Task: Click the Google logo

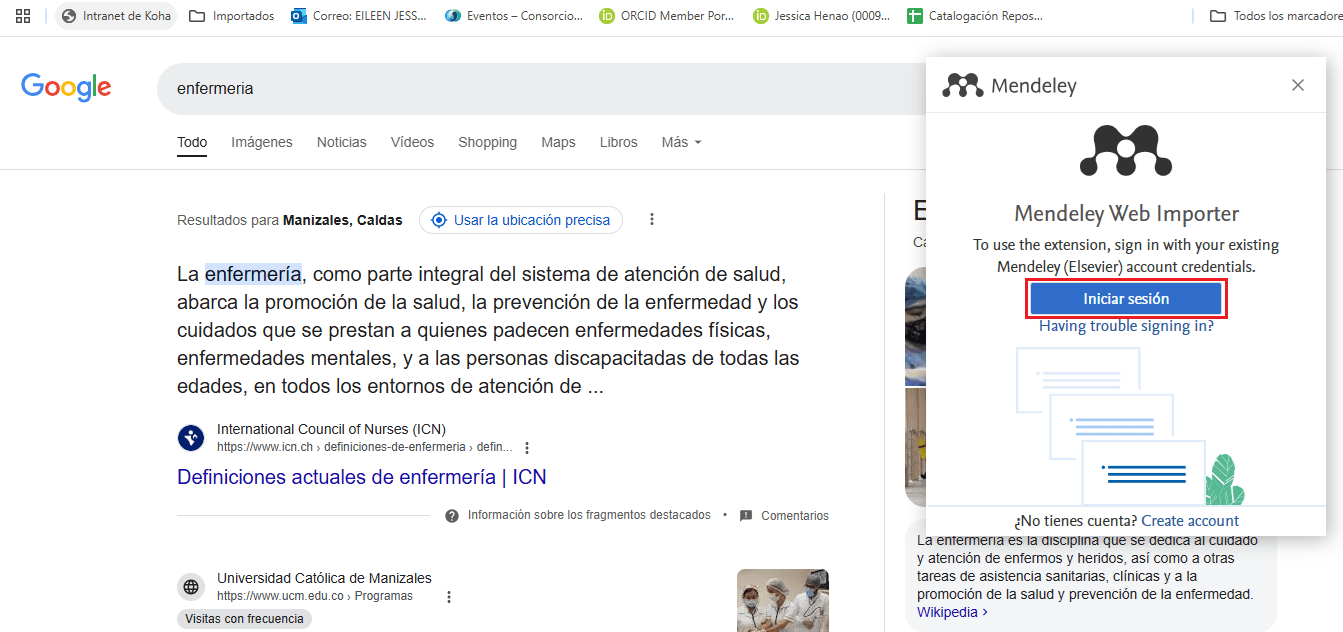Action: pyautogui.click(x=66, y=88)
